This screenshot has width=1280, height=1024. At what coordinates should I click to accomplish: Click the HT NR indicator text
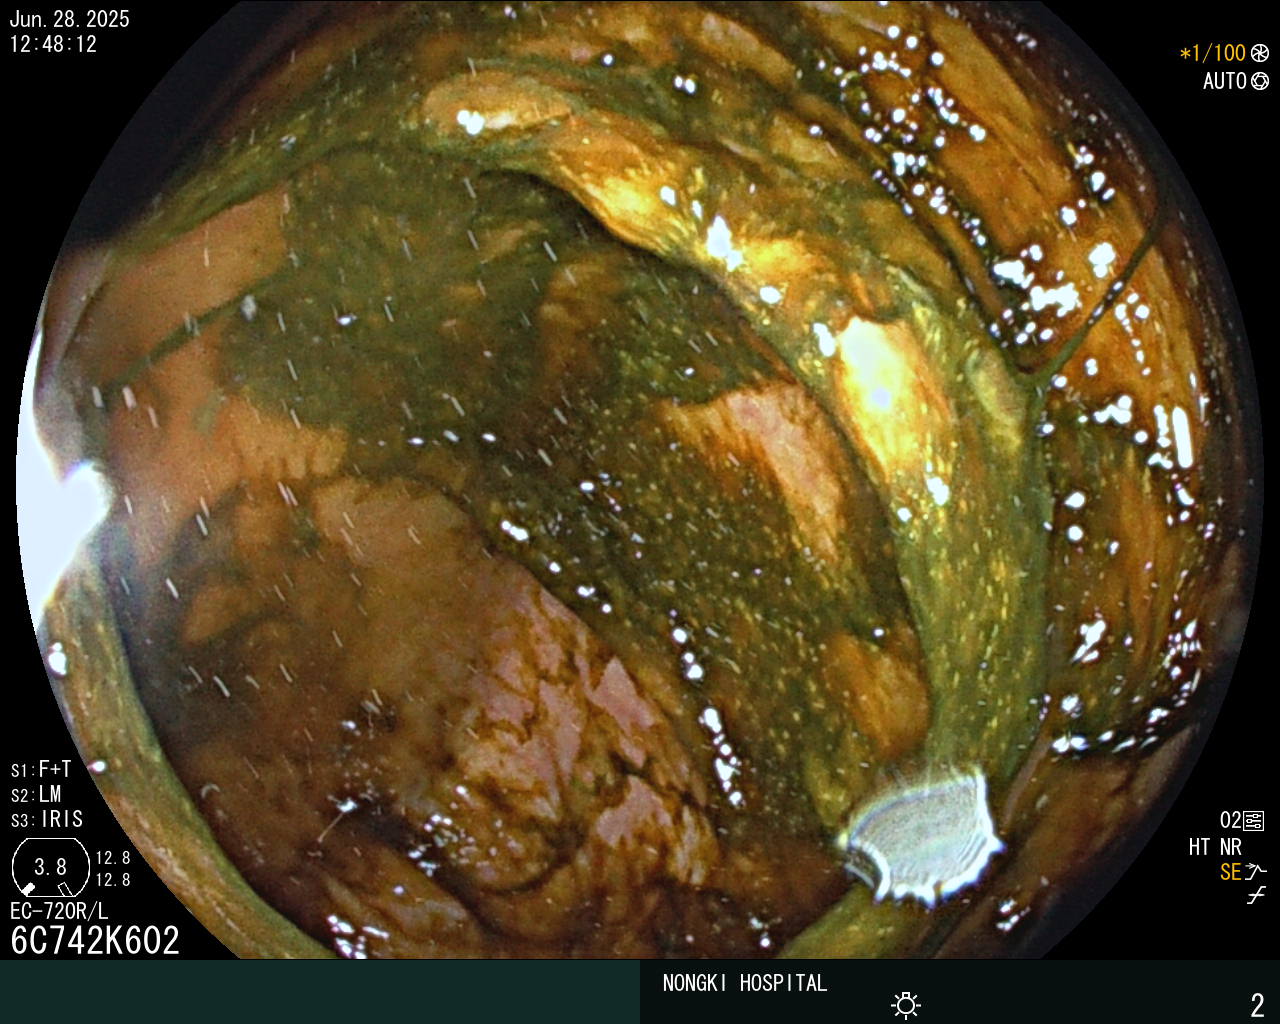tap(1214, 847)
